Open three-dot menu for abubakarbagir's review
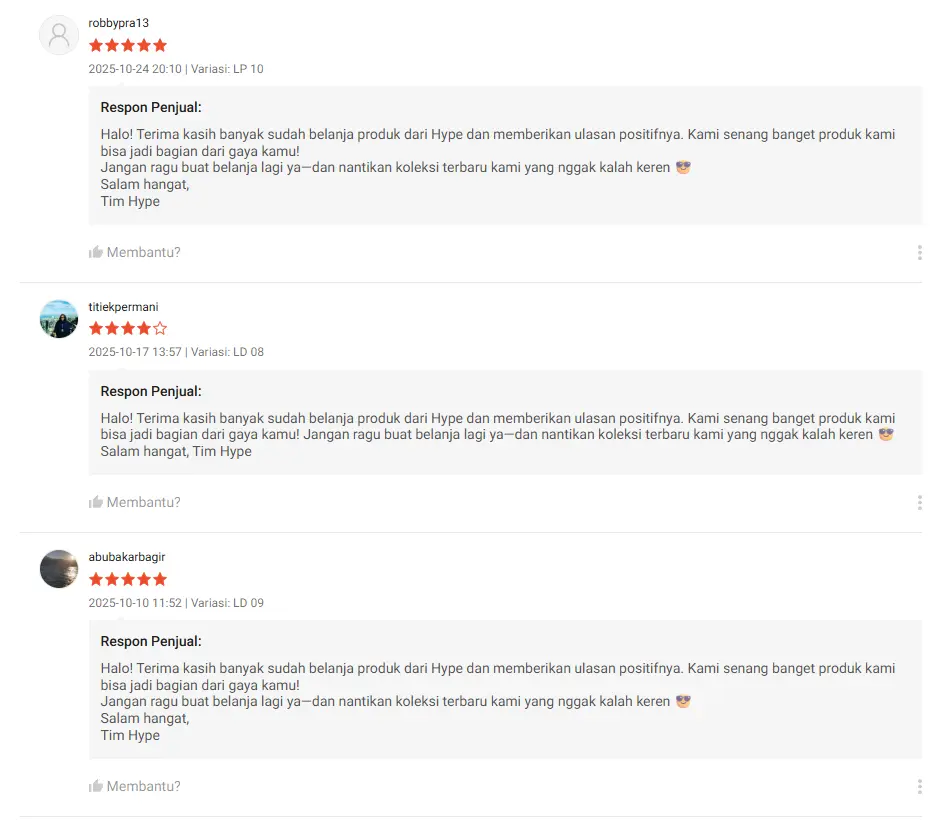Screen dimensions: 942x820 [x=919, y=787]
